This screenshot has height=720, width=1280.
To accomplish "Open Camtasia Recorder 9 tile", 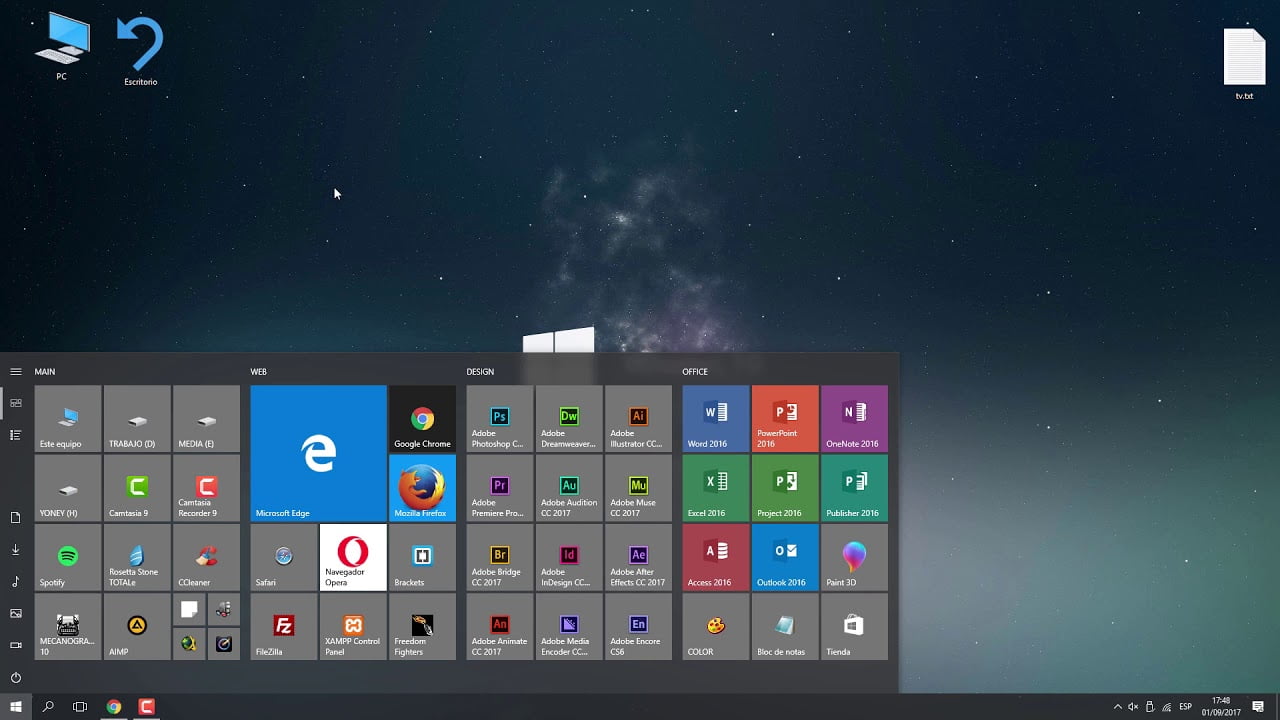I will tap(206, 488).
